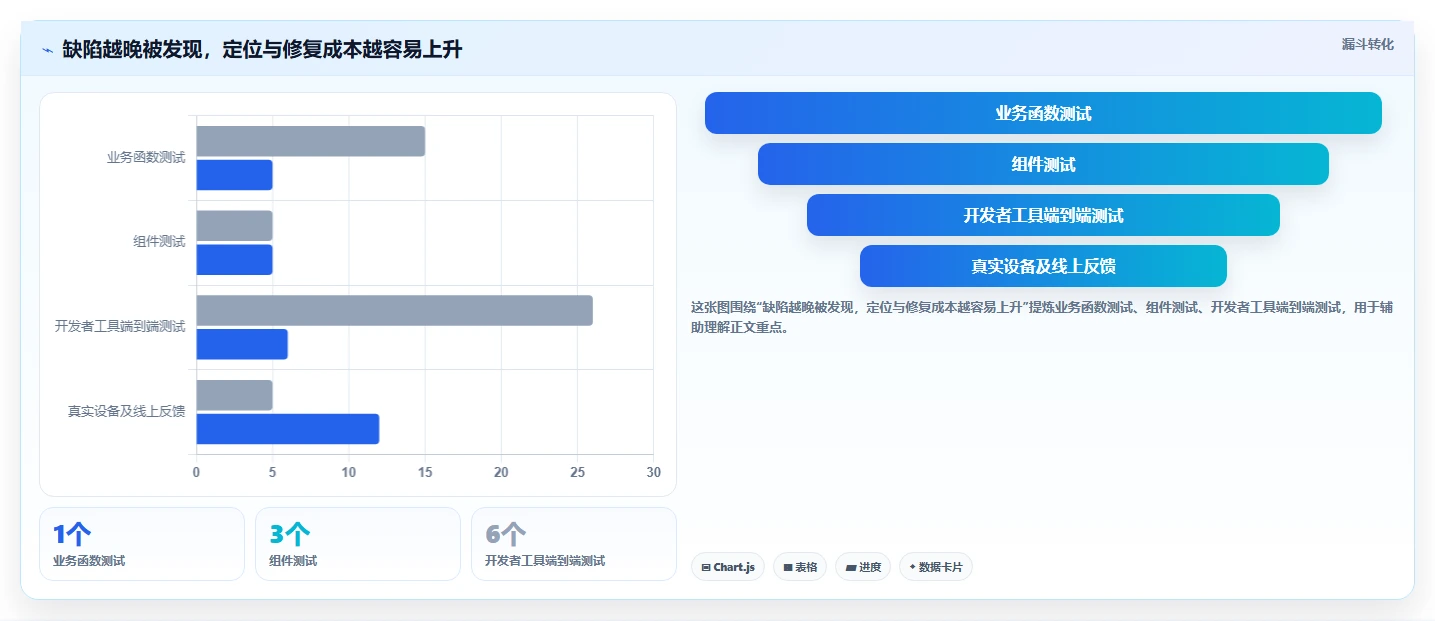The image size is (1435, 621).
Task: Click the x-axis tick value 0
Action: (x=196, y=472)
